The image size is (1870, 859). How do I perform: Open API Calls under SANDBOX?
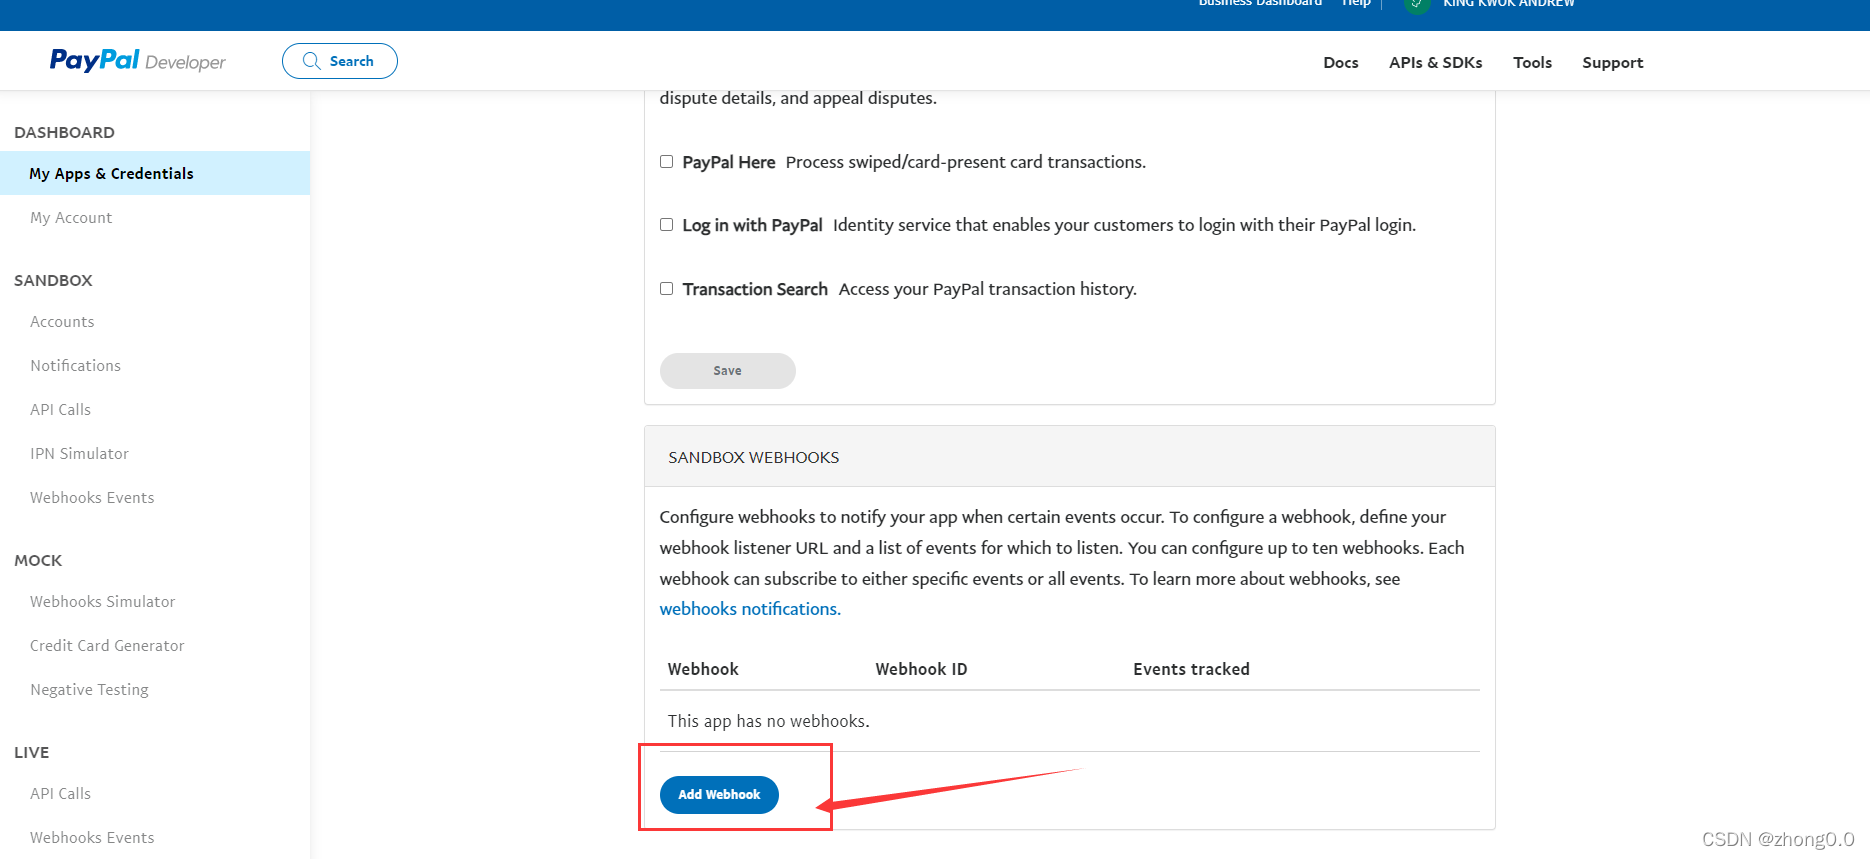pos(60,409)
